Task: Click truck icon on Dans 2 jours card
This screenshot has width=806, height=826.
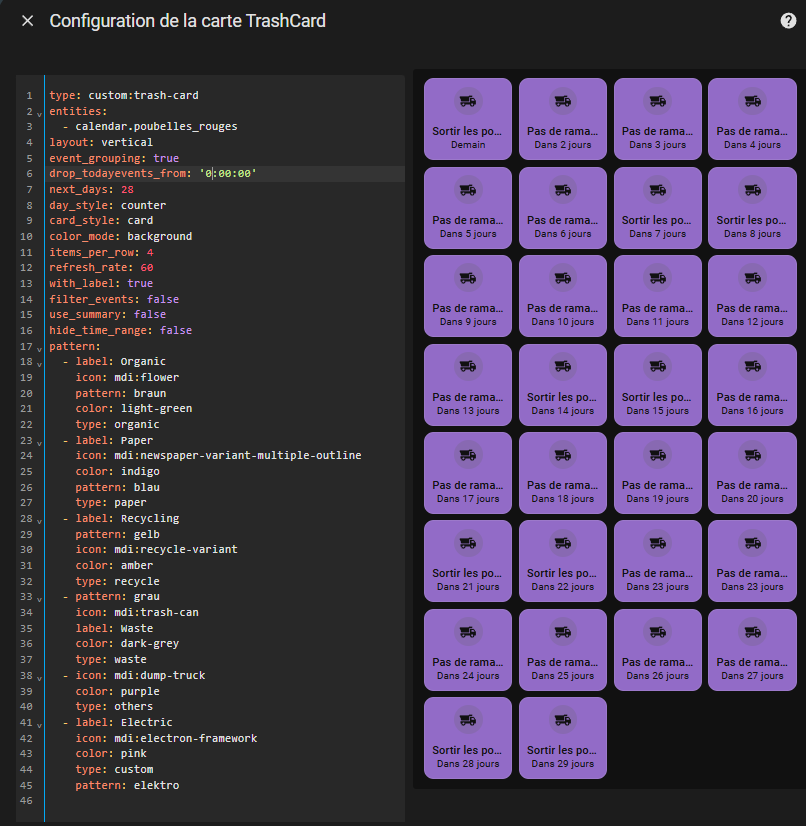Action: 563,101
